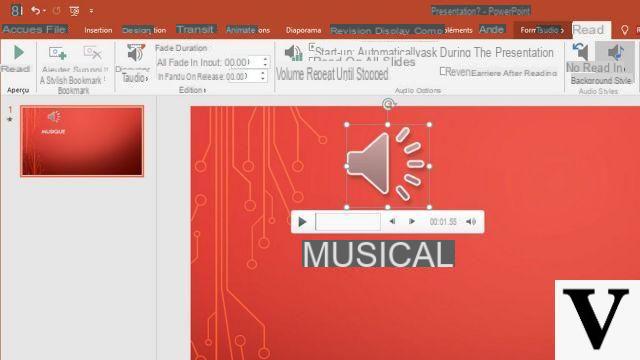Toggle Read On All Slides option
Image resolution: width=640 pixels, height=360 pixels.
(362, 62)
